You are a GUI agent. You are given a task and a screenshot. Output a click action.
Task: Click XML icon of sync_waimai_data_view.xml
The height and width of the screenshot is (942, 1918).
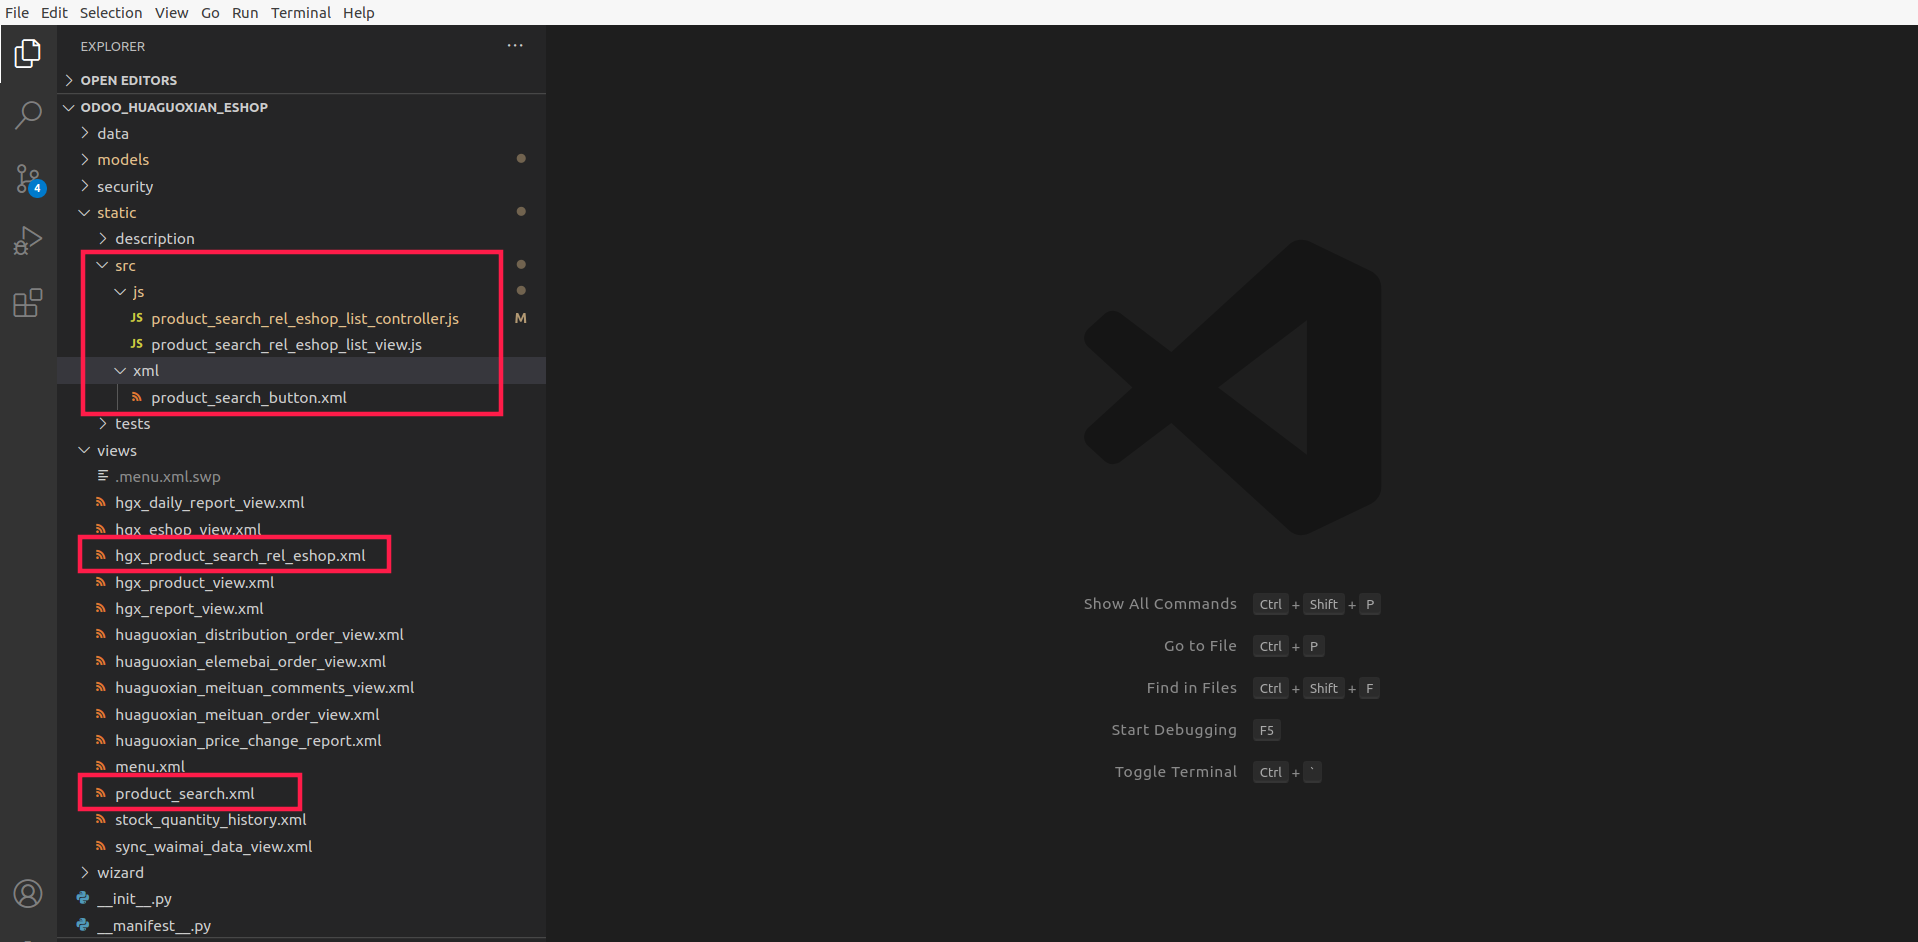[x=100, y=846]
